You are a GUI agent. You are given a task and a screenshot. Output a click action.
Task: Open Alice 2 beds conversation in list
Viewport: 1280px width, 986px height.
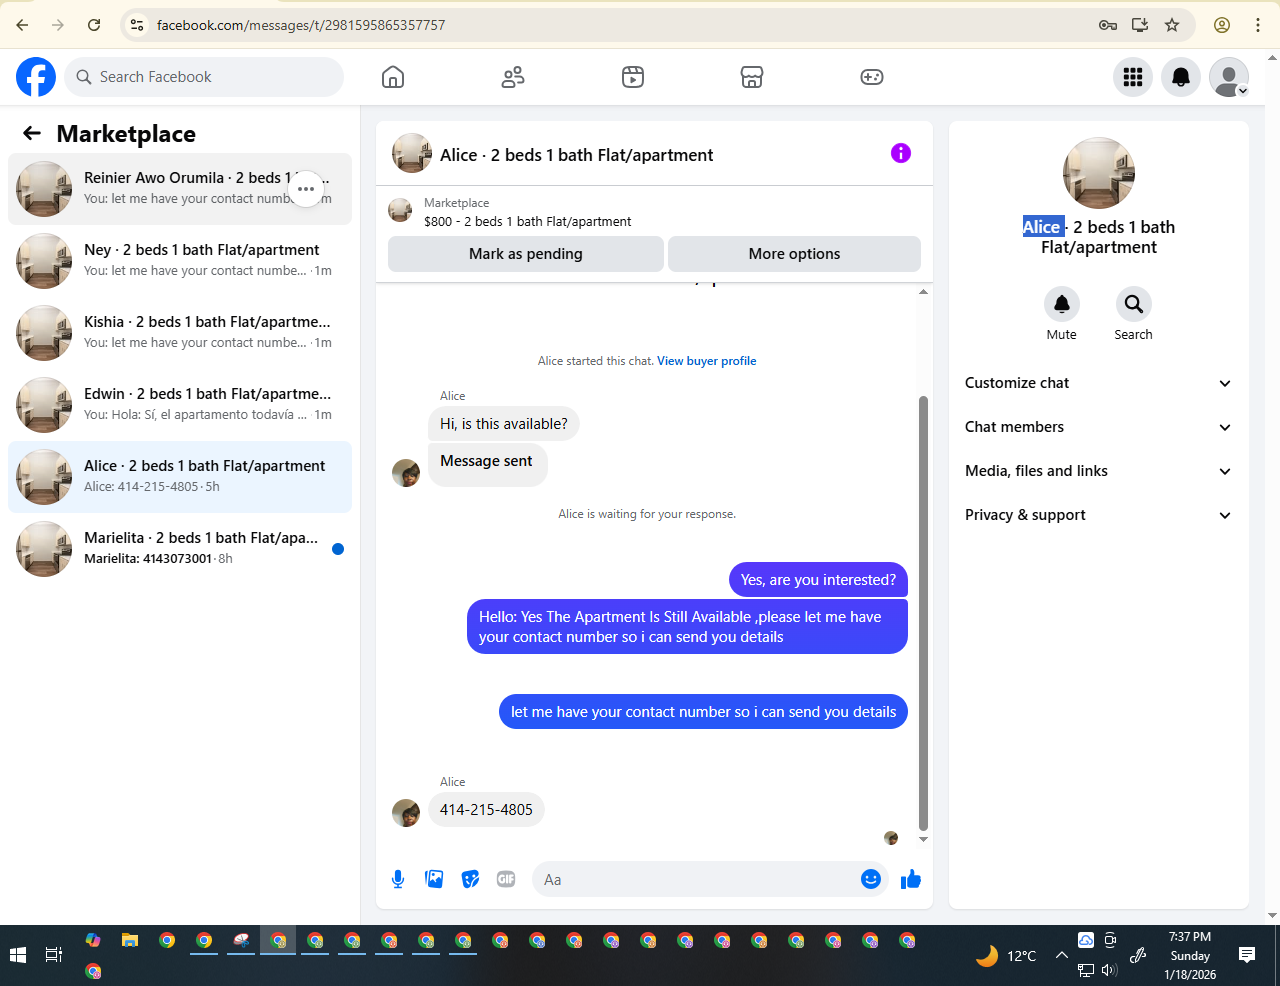(x=180, y=477)
